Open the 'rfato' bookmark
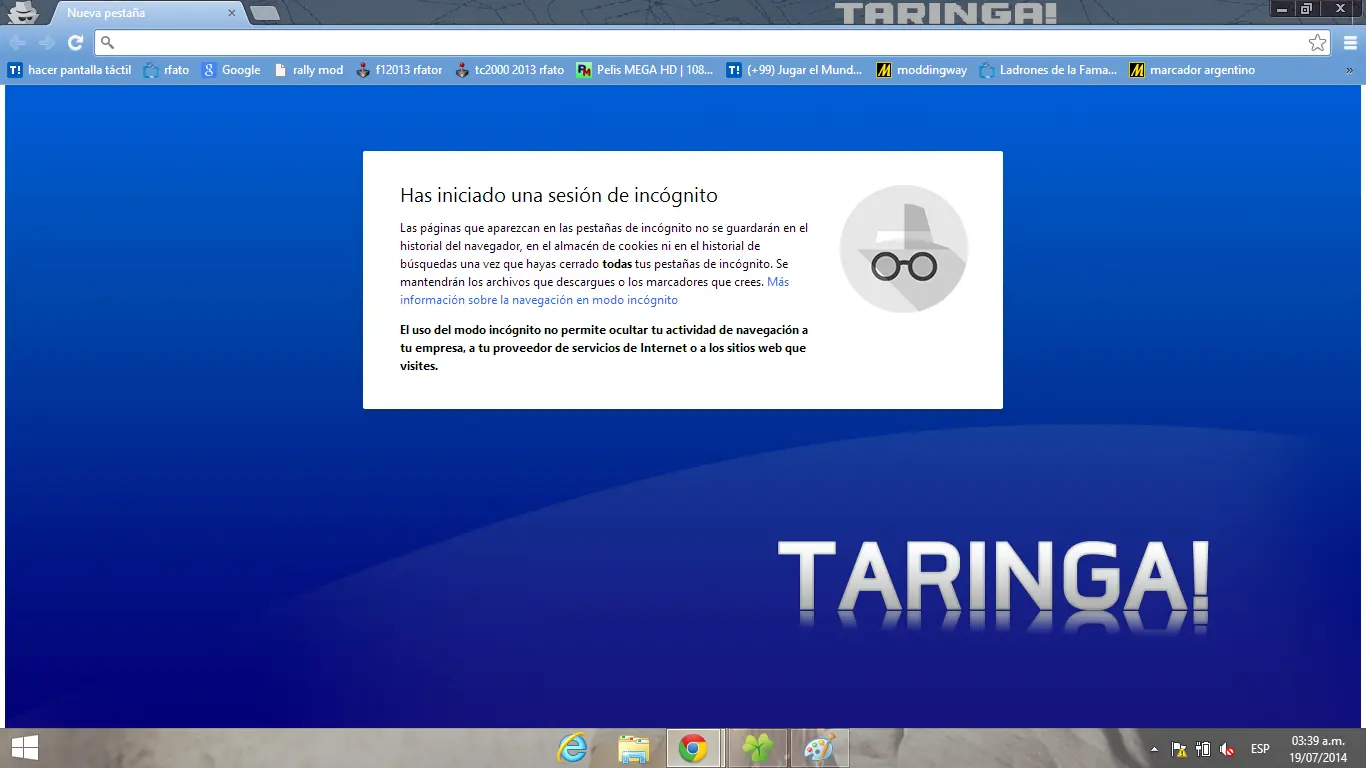1366x768 pixels. [x=166, y=70]
